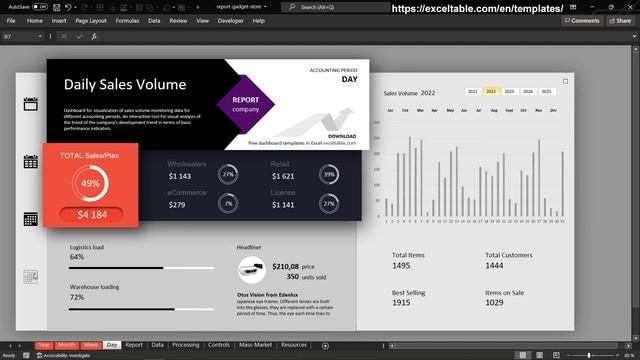Click the Comments speech bubble button

pyautogui.click(x=582, y=20)
